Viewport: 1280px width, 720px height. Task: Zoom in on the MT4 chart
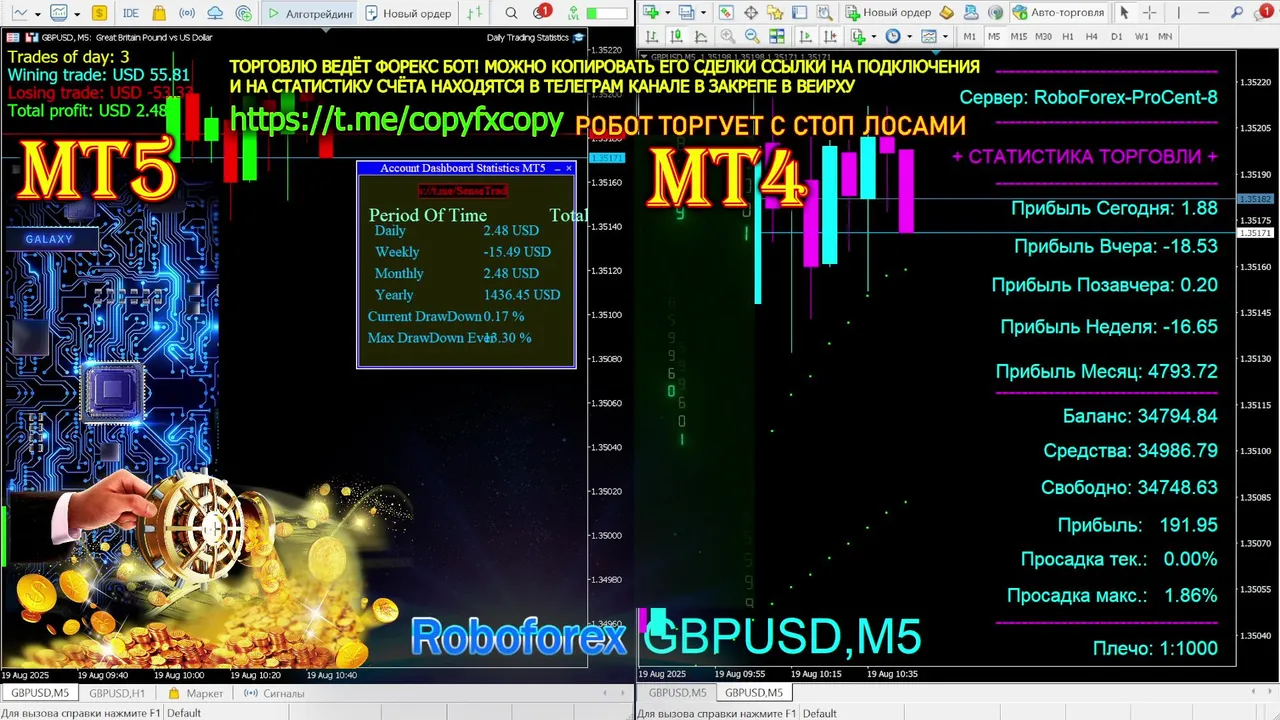coord(728,36)
